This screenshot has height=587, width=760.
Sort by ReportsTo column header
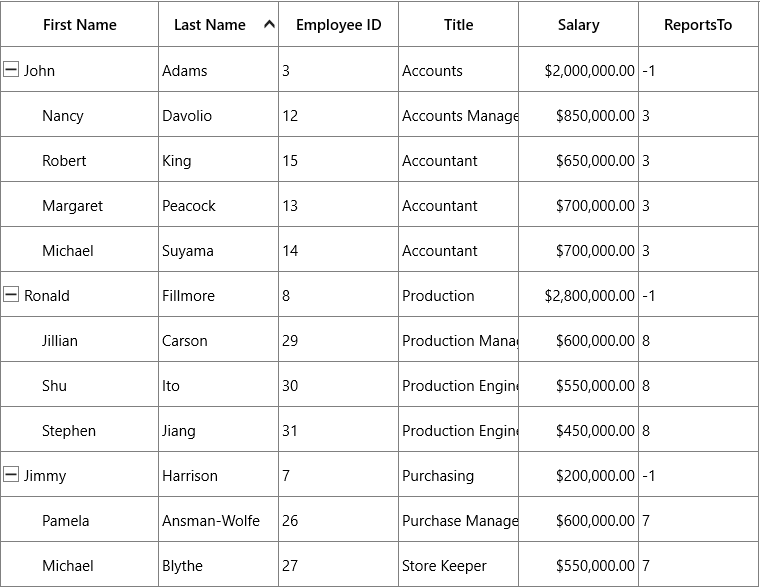698,24
